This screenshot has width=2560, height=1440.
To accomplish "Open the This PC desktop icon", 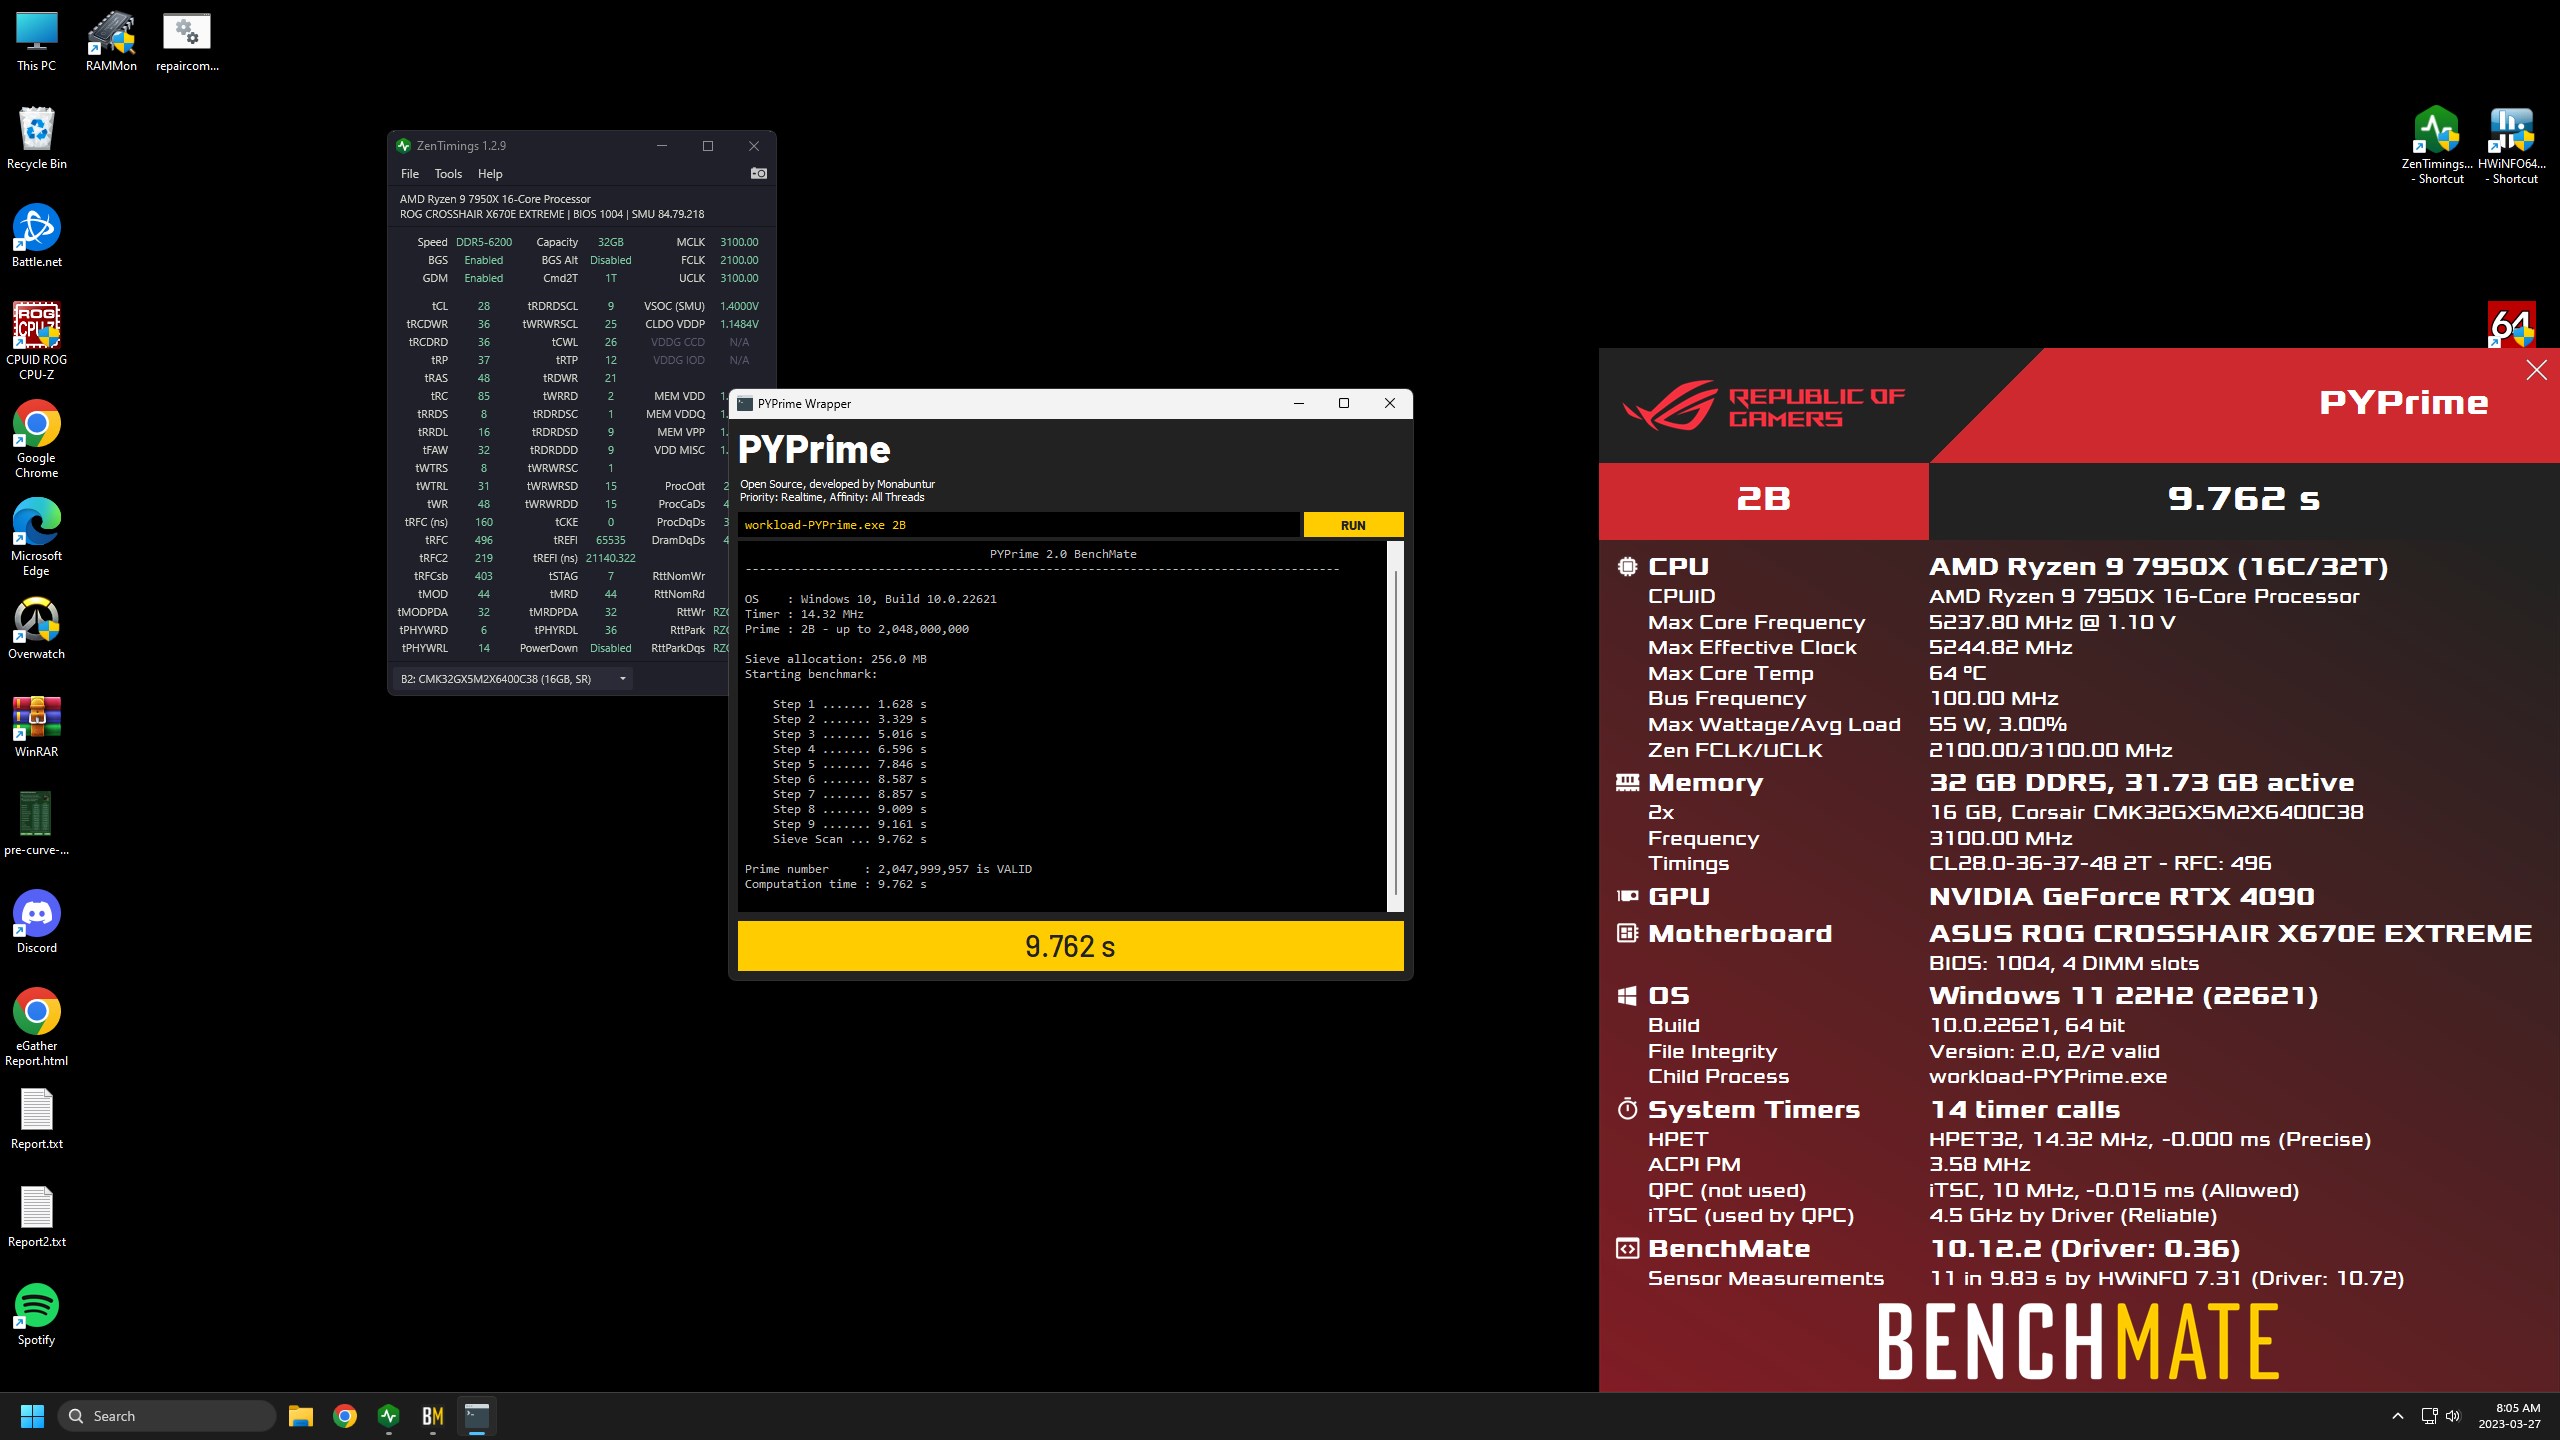I will [x=36, y=42].
